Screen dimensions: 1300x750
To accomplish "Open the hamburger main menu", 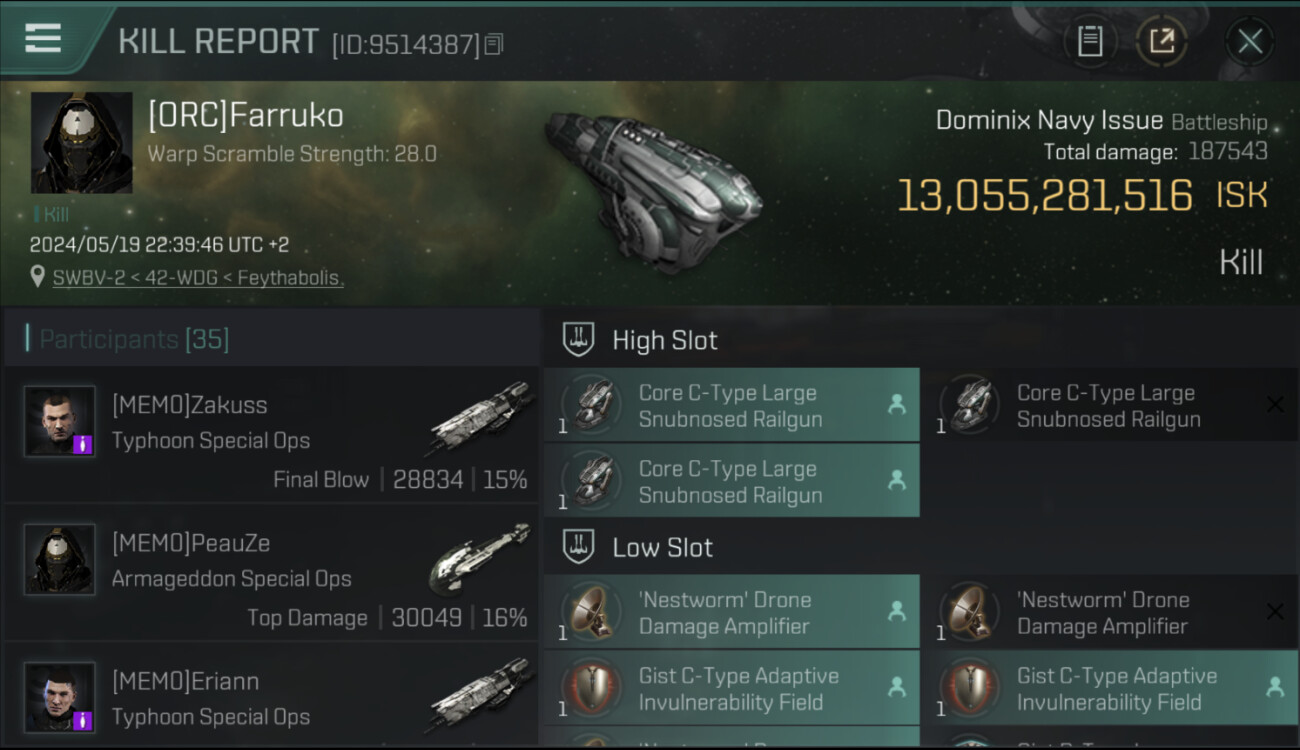I will point(43,38).
